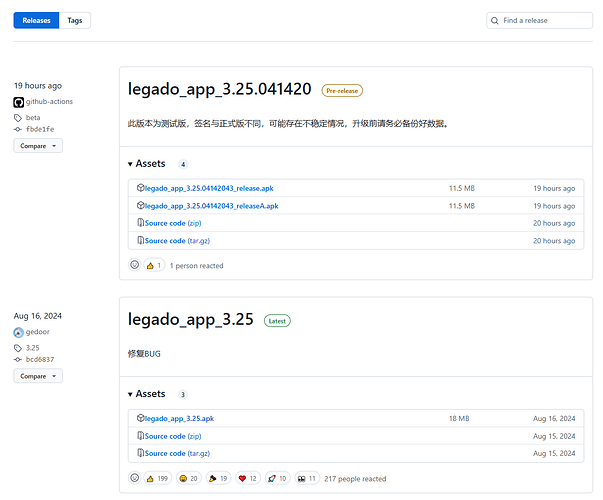Open emoji reaction picker for pre-release
The height and width of the screenshot is (500, 603).
134,265
